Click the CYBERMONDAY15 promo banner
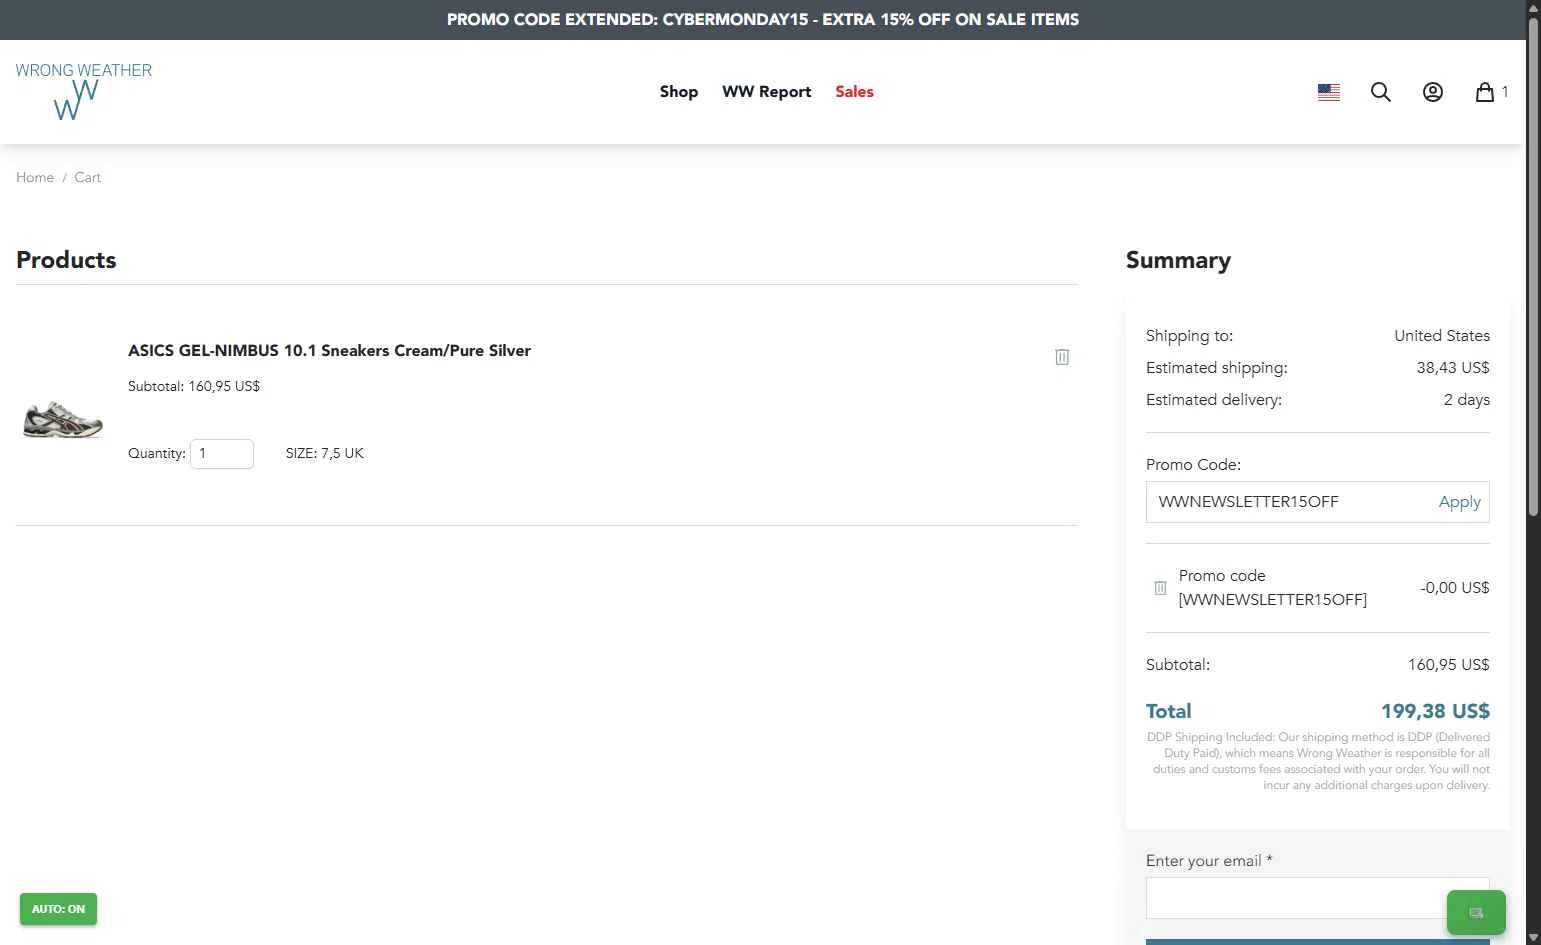Image resolution: width=1541 pixels, height=945 pixels. [x=763, y=20]
